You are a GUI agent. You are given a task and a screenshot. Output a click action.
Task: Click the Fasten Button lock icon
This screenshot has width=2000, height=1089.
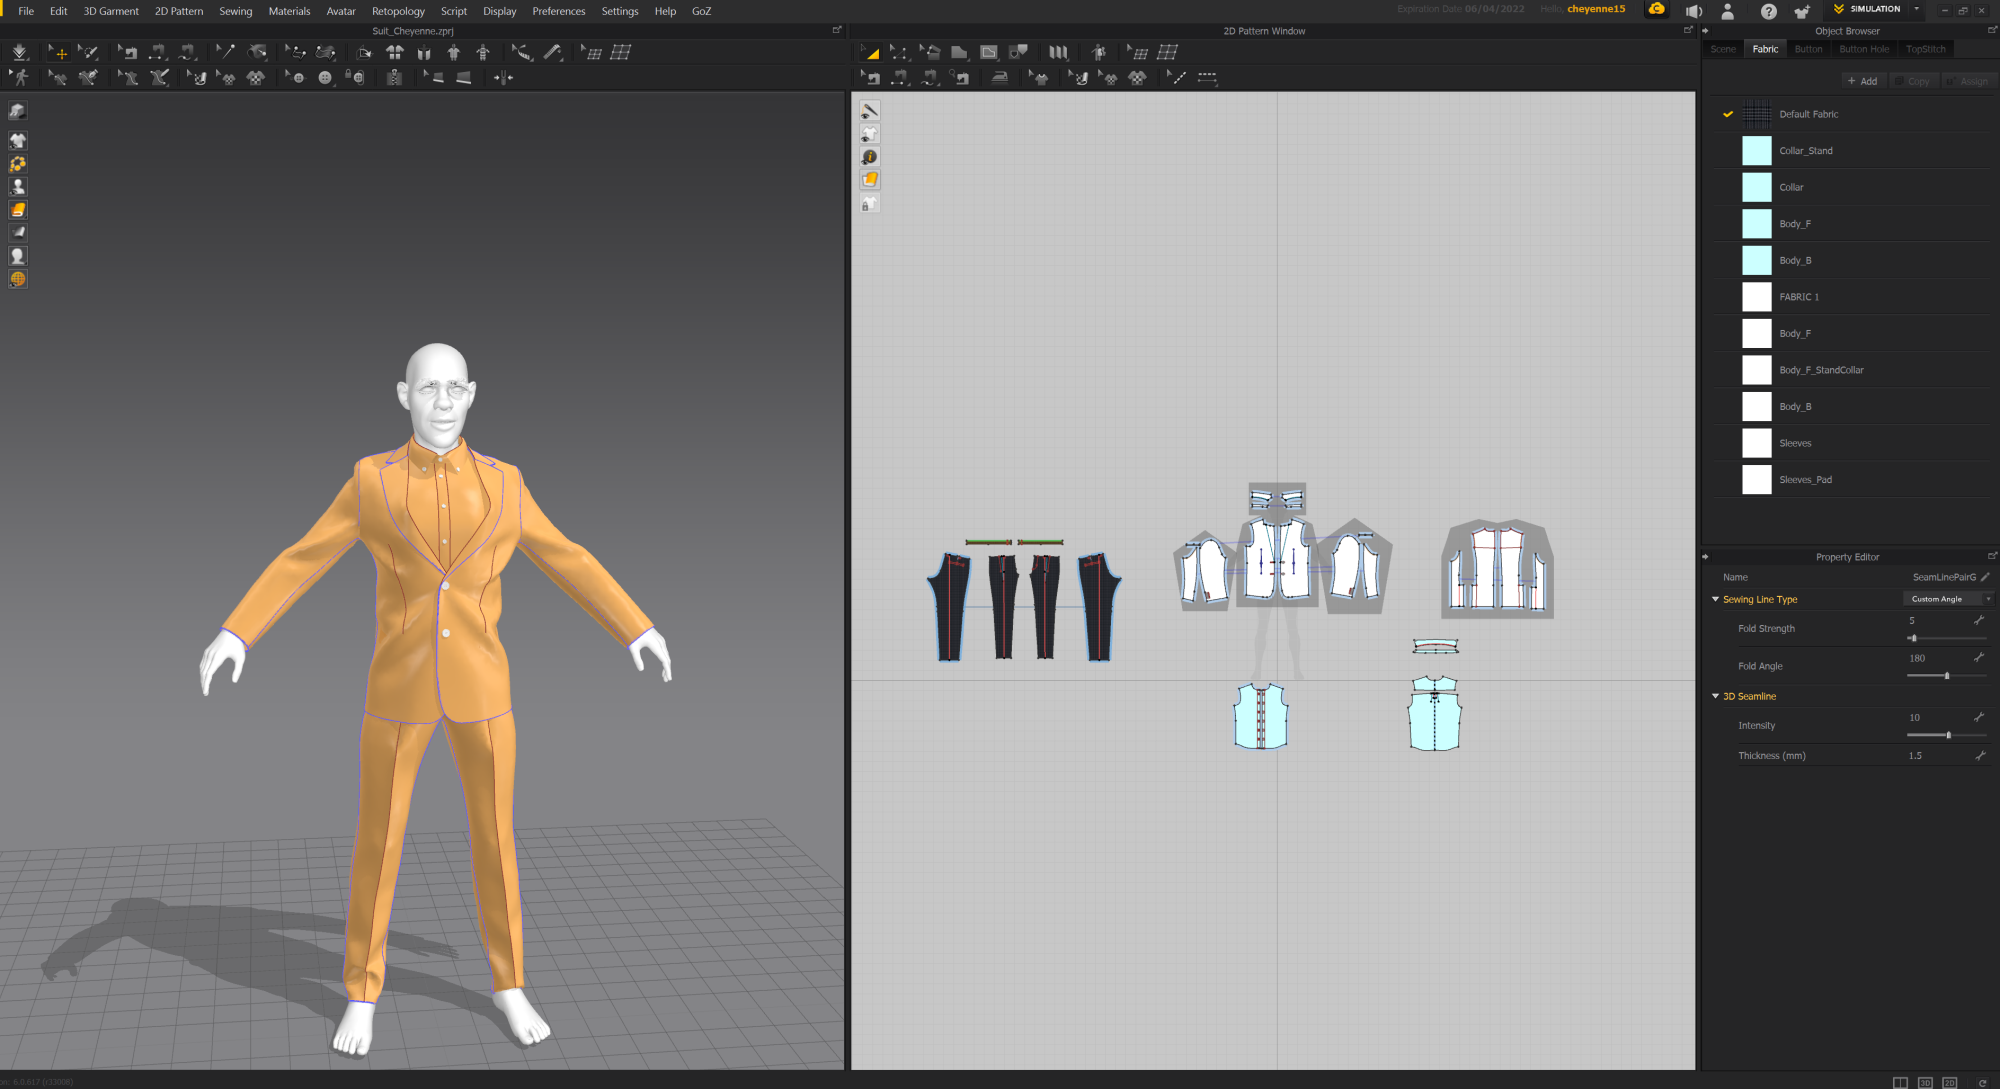click(355, 77)
